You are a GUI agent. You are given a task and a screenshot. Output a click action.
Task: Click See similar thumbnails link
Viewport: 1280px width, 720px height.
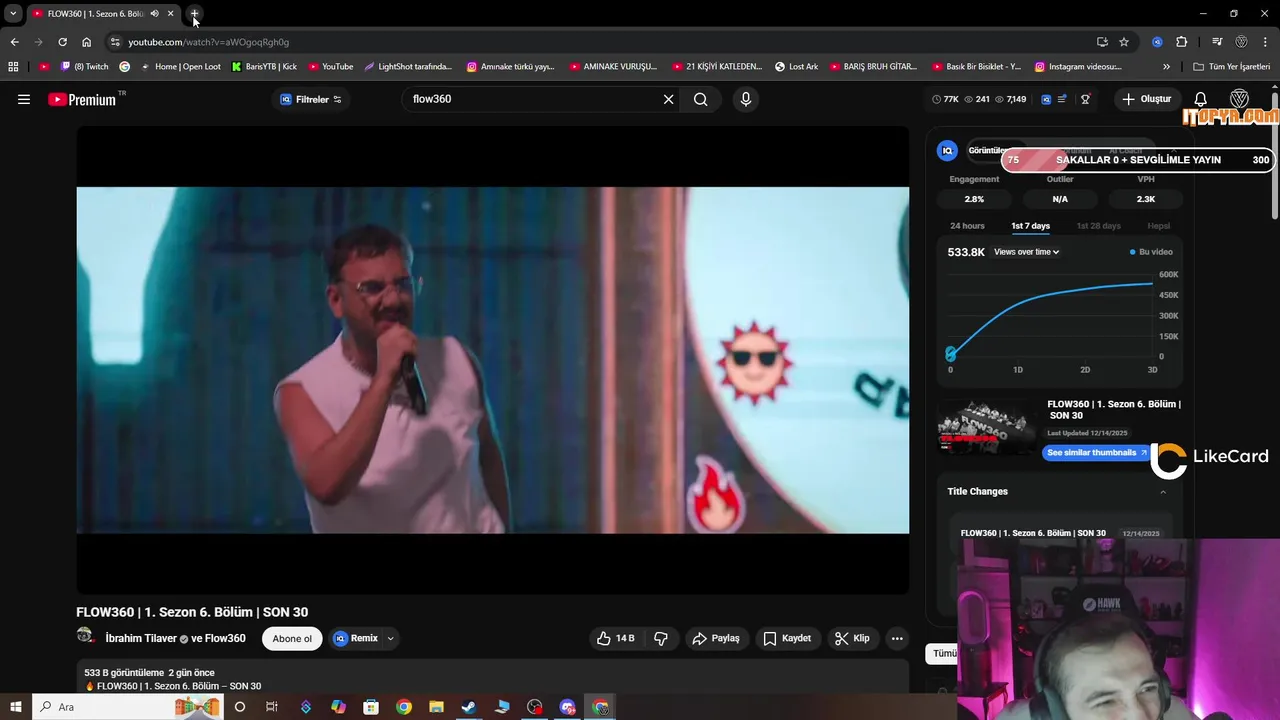point(1097,453)
